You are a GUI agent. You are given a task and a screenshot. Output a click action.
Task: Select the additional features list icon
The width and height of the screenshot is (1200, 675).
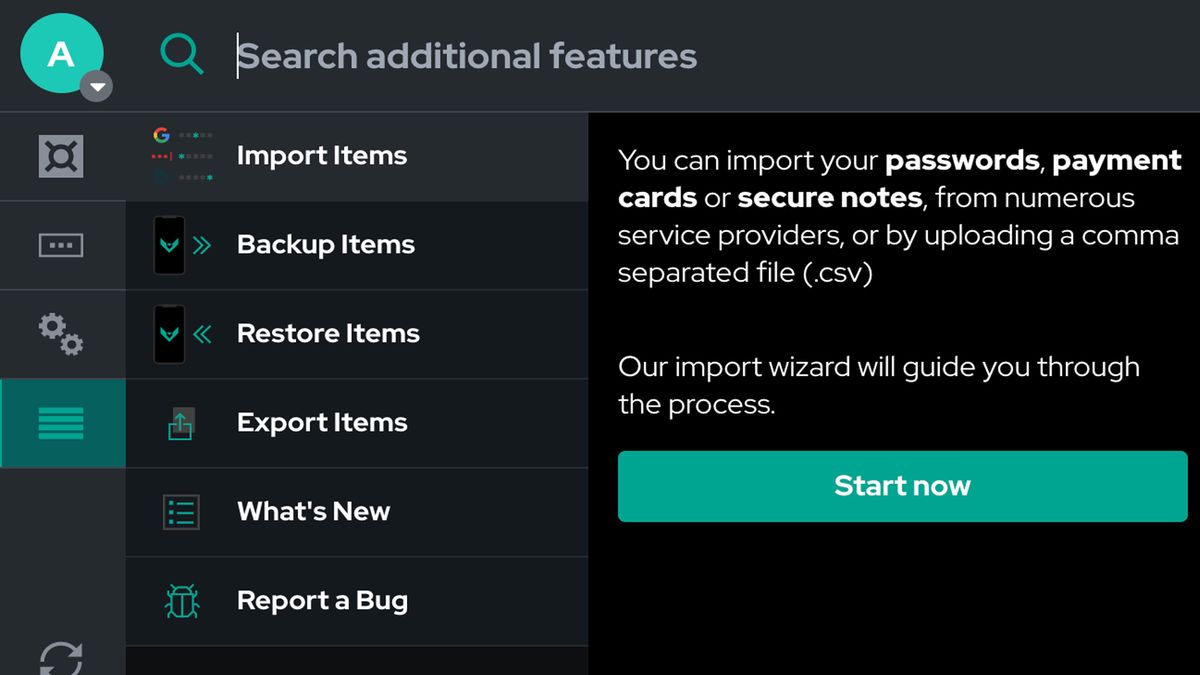point(61,423)
